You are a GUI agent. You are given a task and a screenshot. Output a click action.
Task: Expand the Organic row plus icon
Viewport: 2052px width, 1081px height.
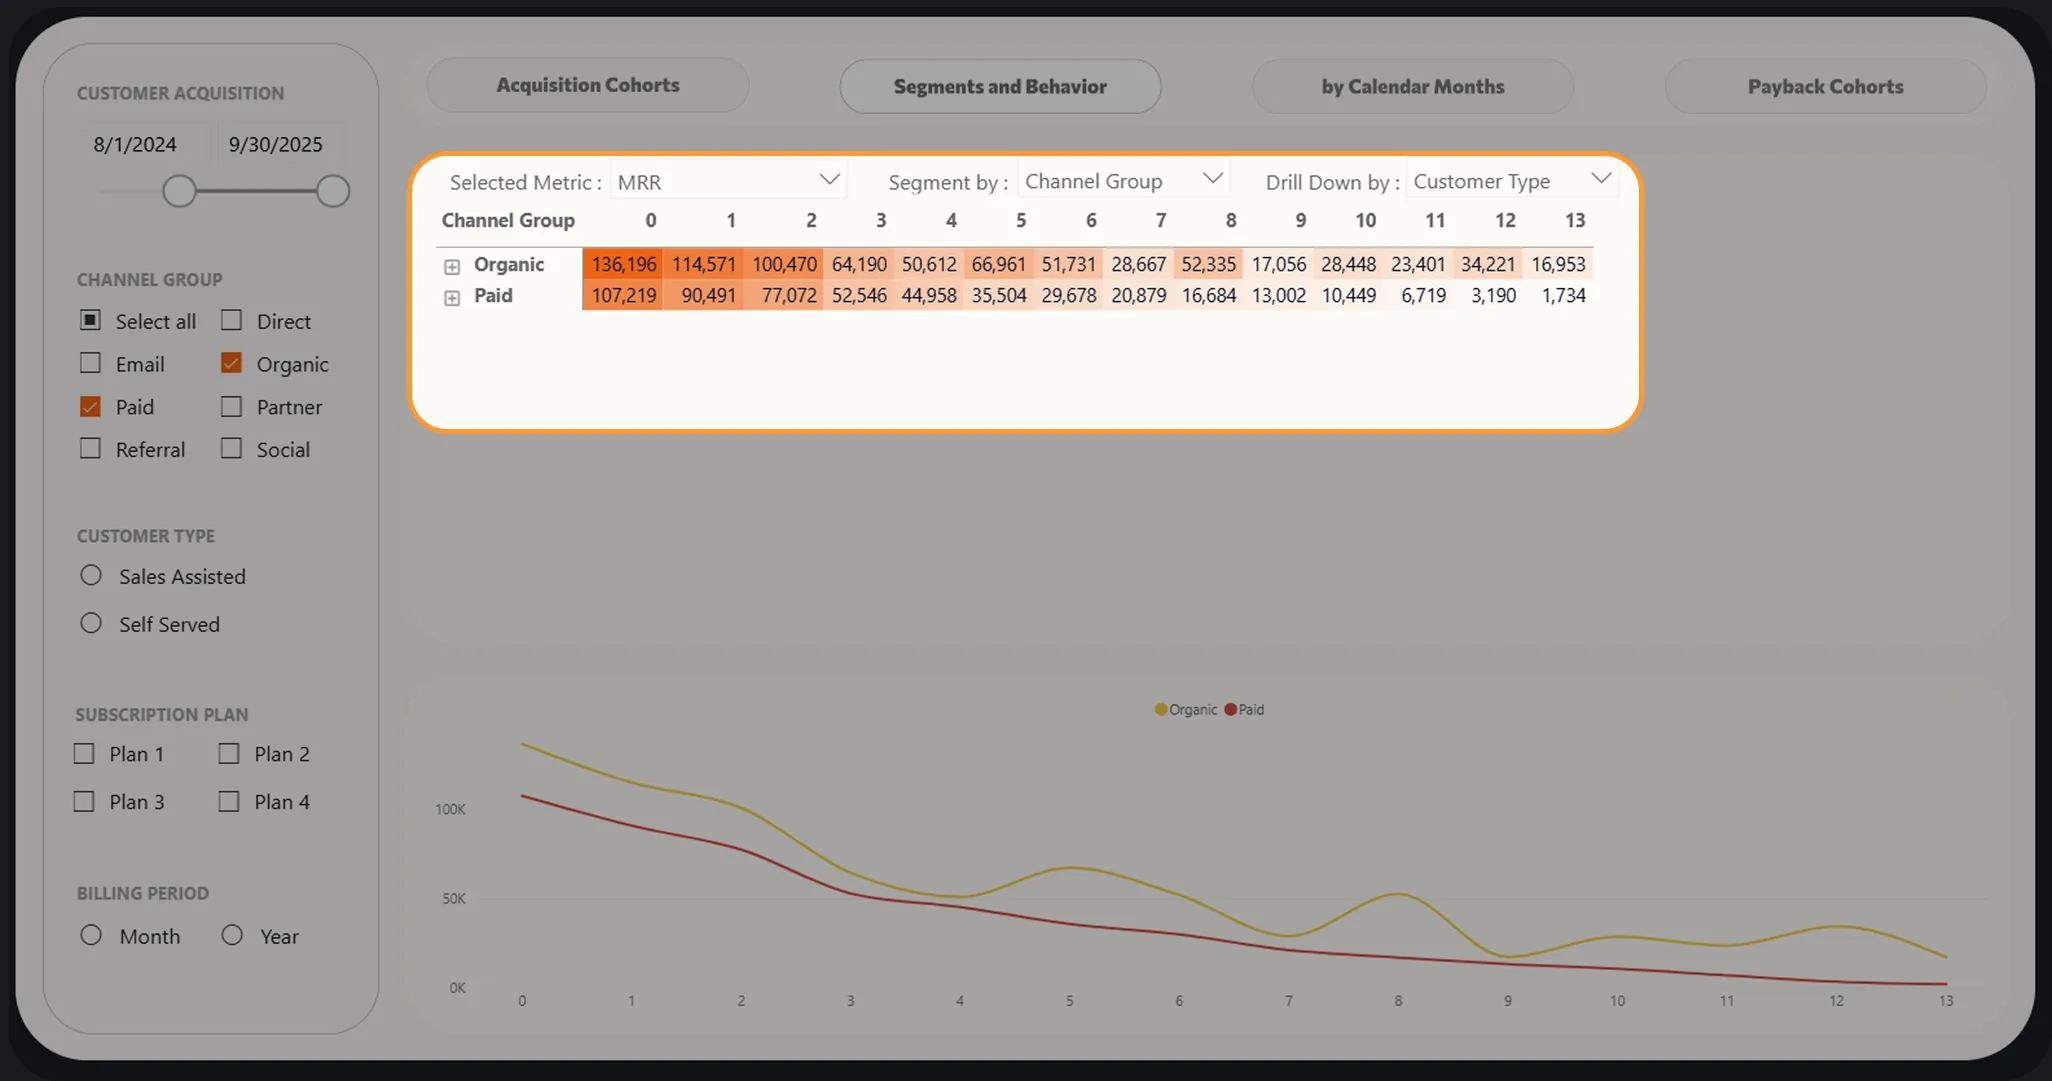click(452, 267)
